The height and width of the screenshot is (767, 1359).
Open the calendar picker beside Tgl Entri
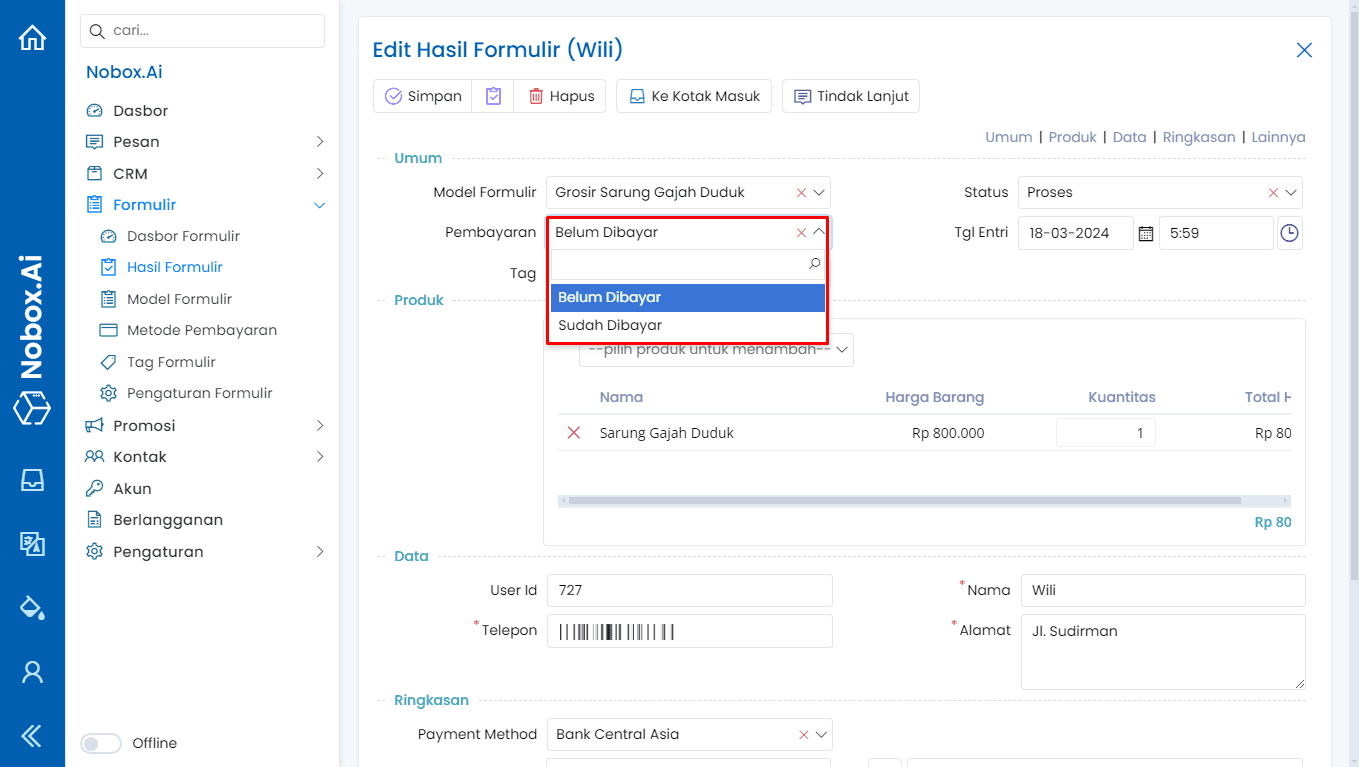coord(1144,232)
